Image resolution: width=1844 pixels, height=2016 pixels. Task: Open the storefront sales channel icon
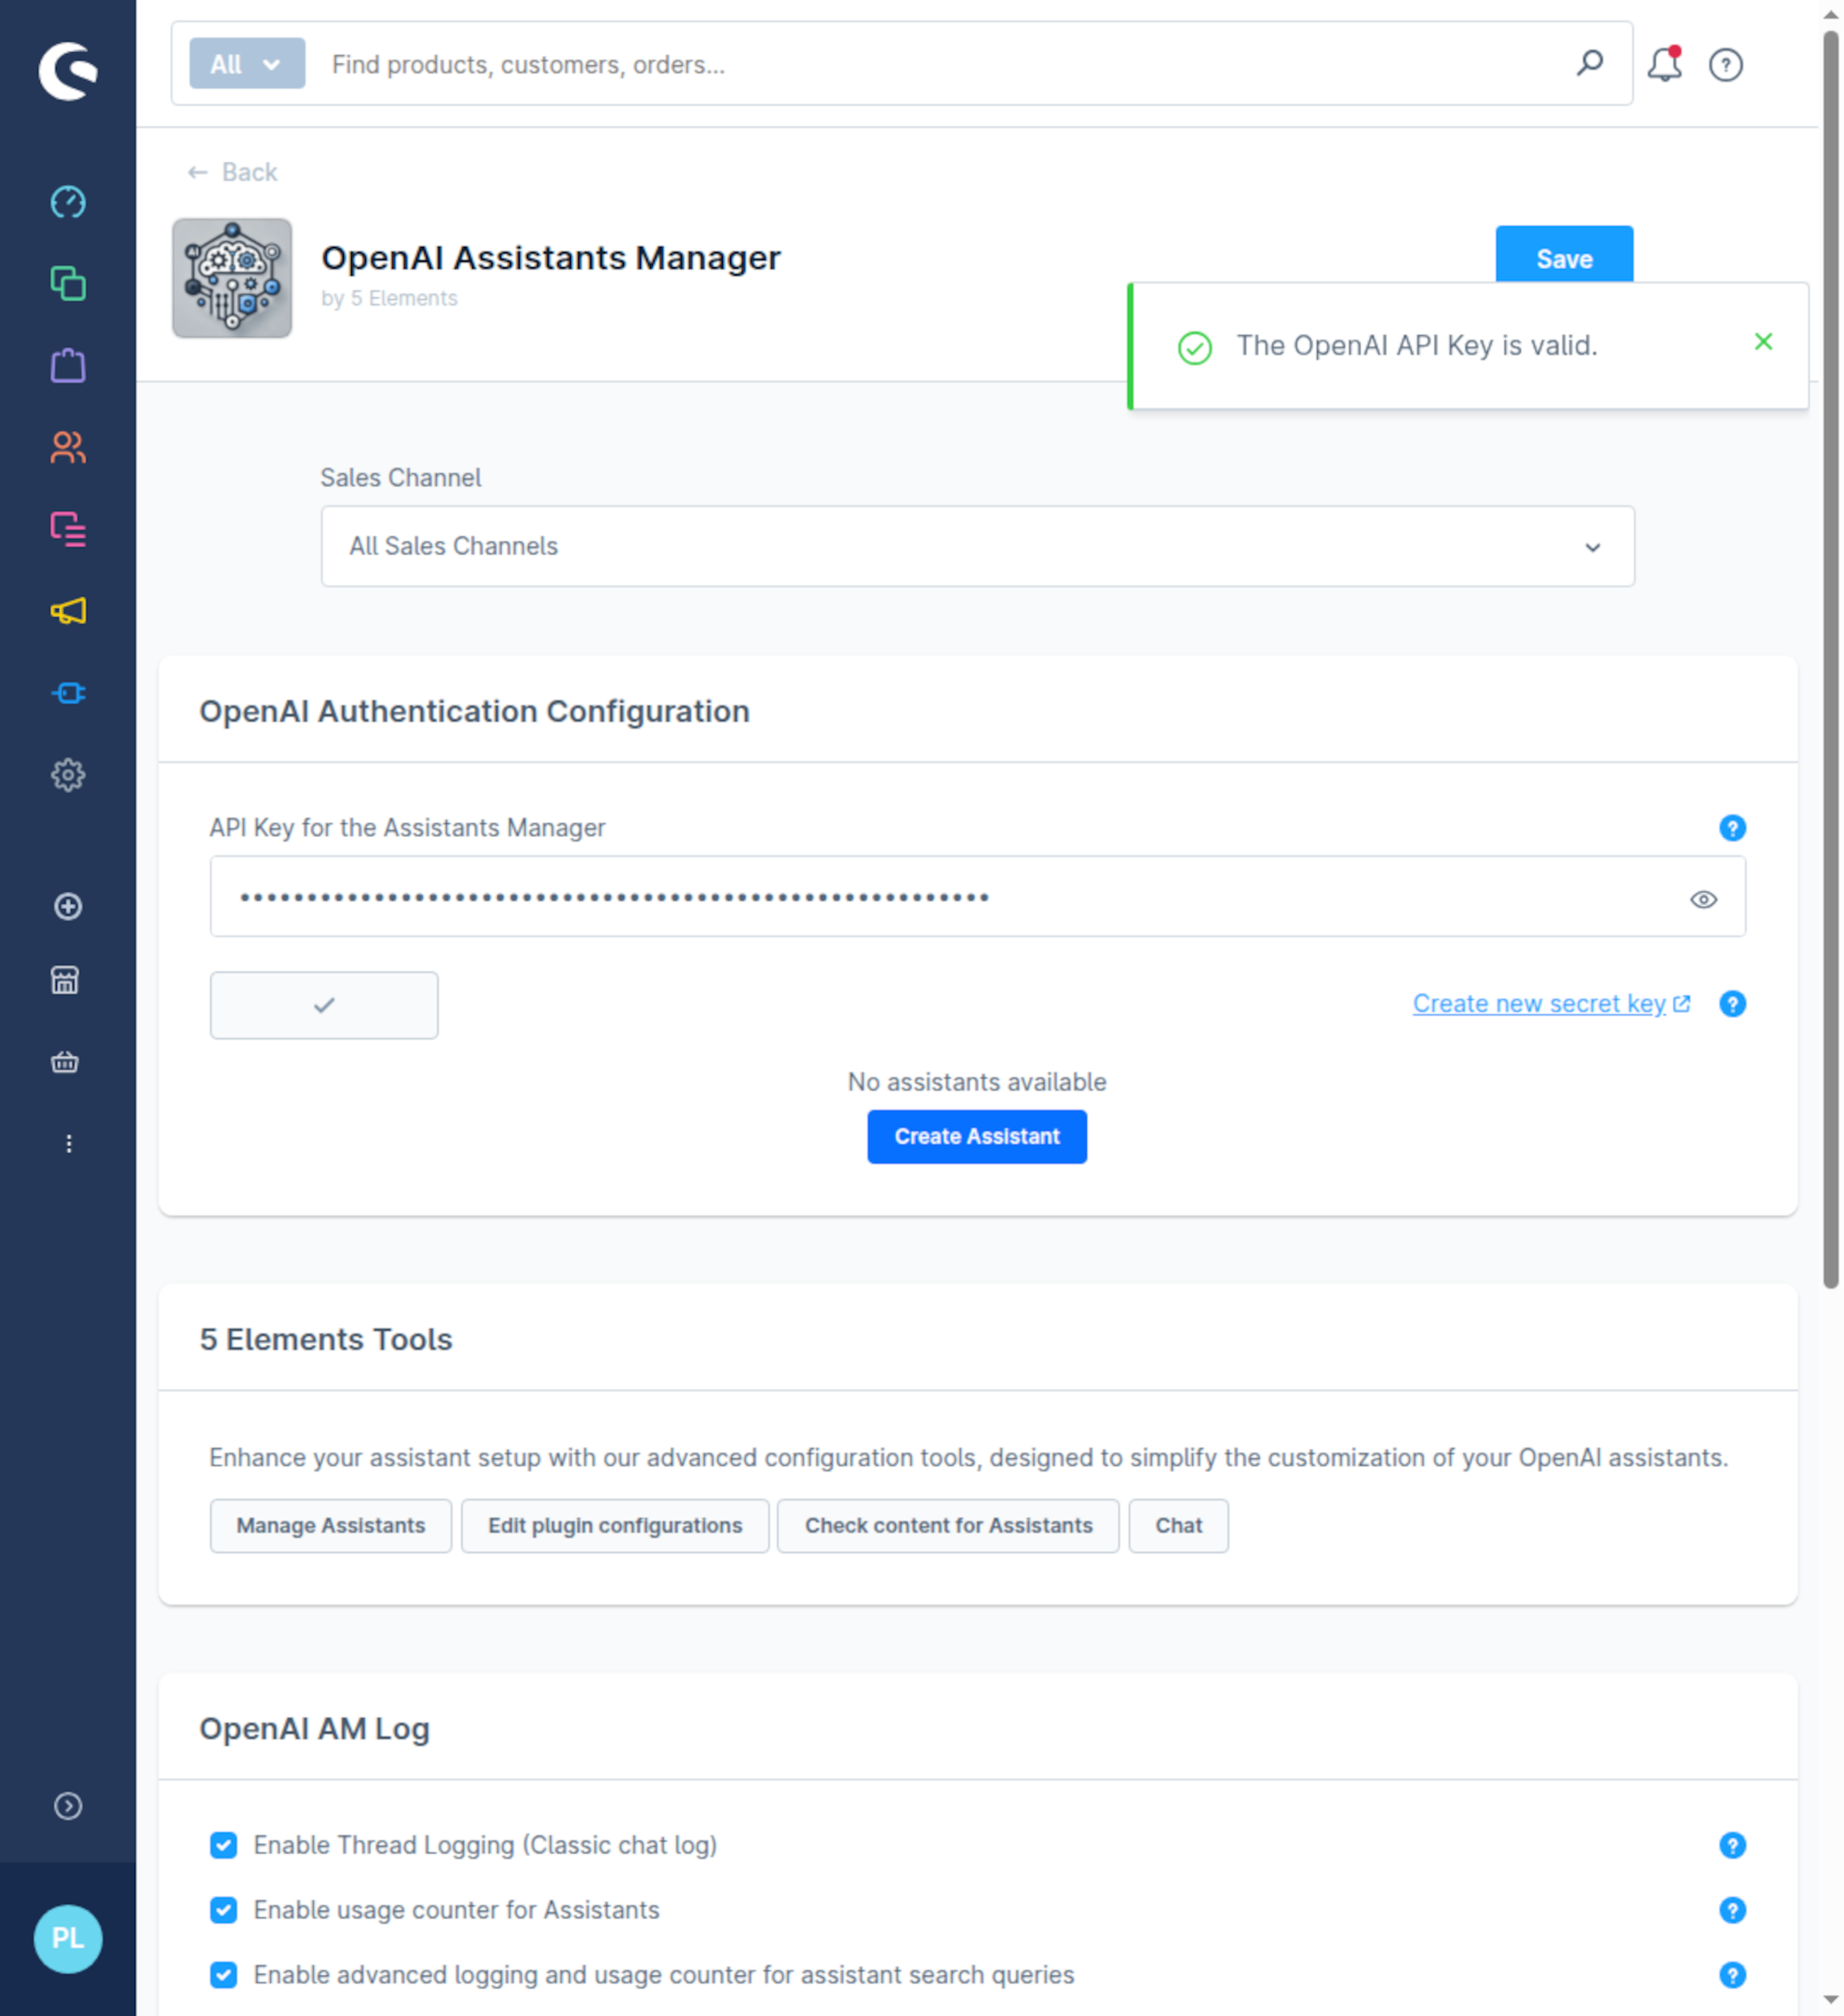click(65, 981)
